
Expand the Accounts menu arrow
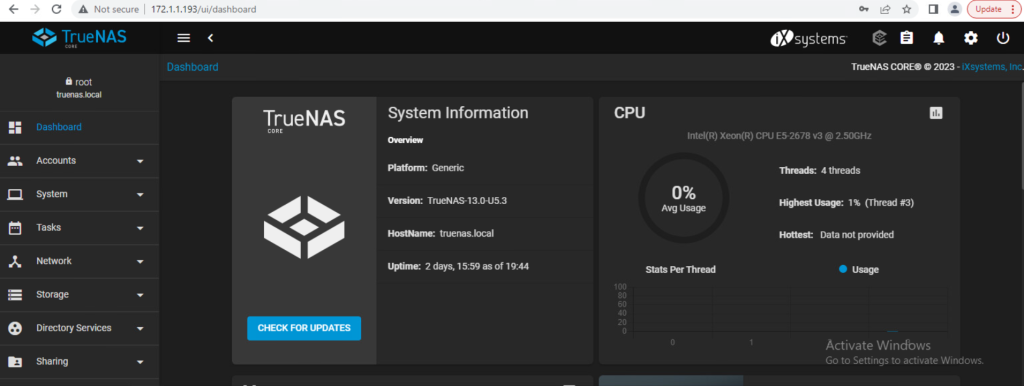(140, 161)
